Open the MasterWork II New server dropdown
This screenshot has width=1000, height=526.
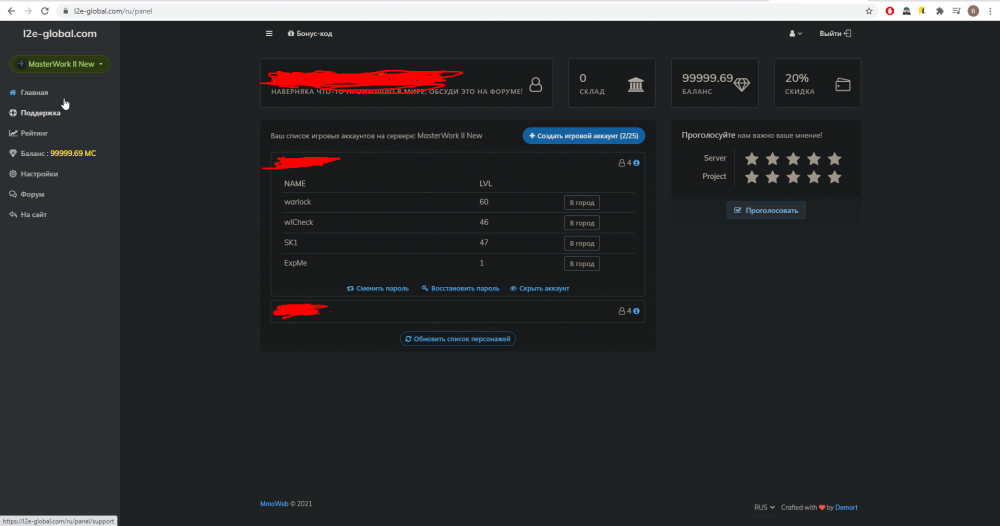[x=60, y=64]
